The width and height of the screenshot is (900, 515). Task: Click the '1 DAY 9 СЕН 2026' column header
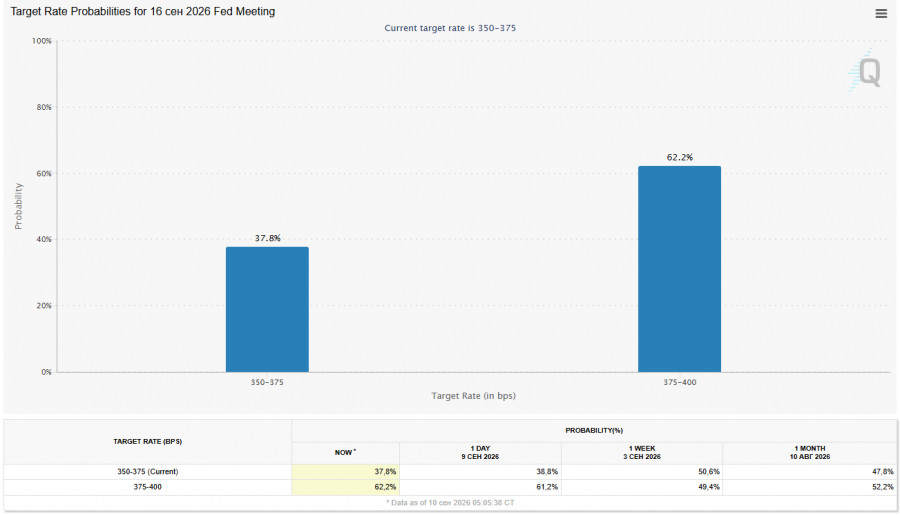coord(480,452)
